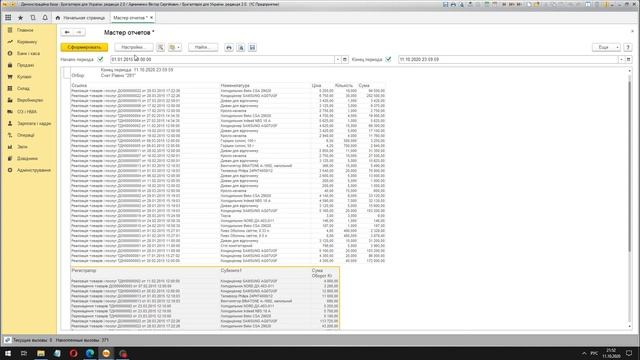Open Opera browser from taskbar
The image size is (640, 360).
coord(73,353)
